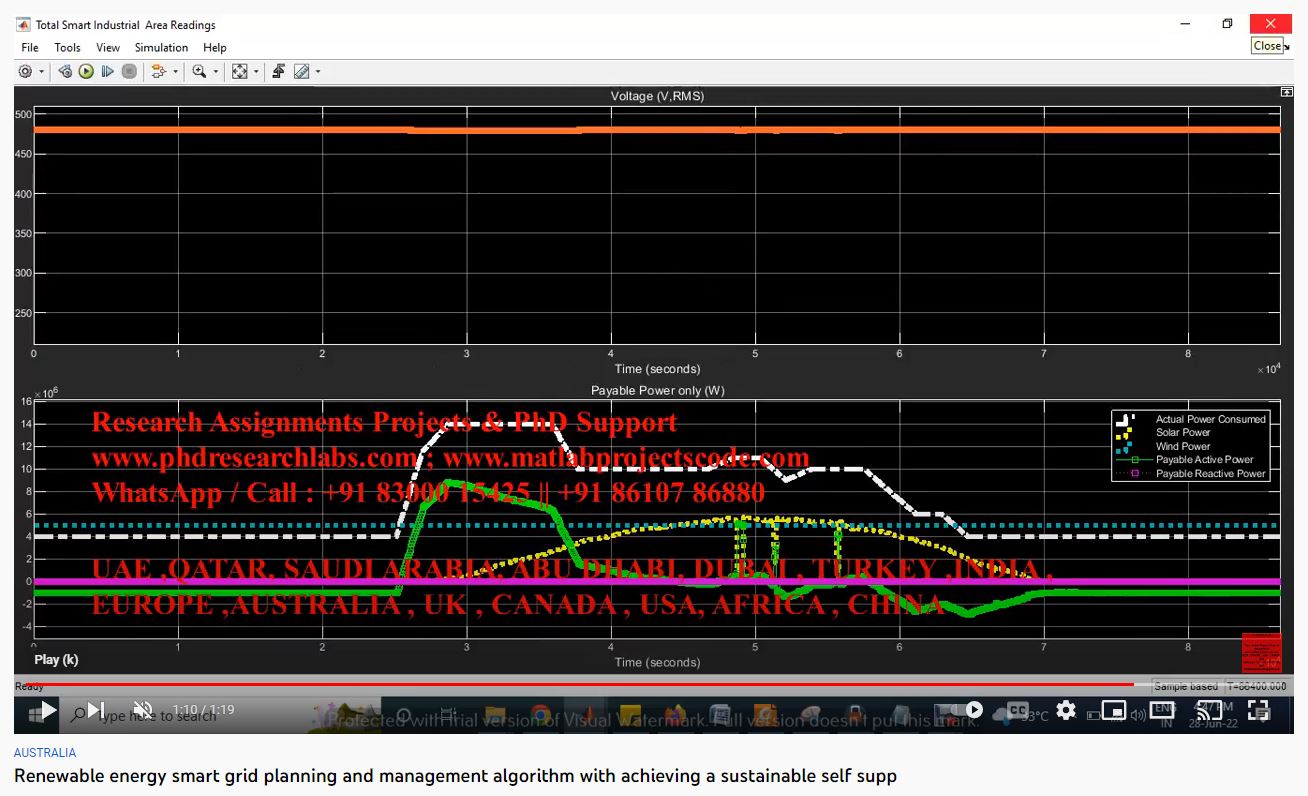The width and height of the screenshot is (1308, 796).
Task: Open the dropdown arrow next to the configuration gear
Action: coord(42,72)
